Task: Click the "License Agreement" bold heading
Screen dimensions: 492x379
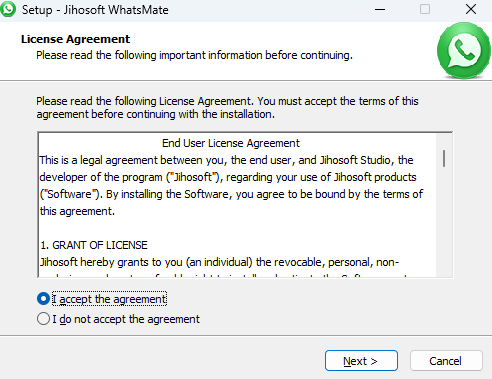Action: tap(75, 39)
